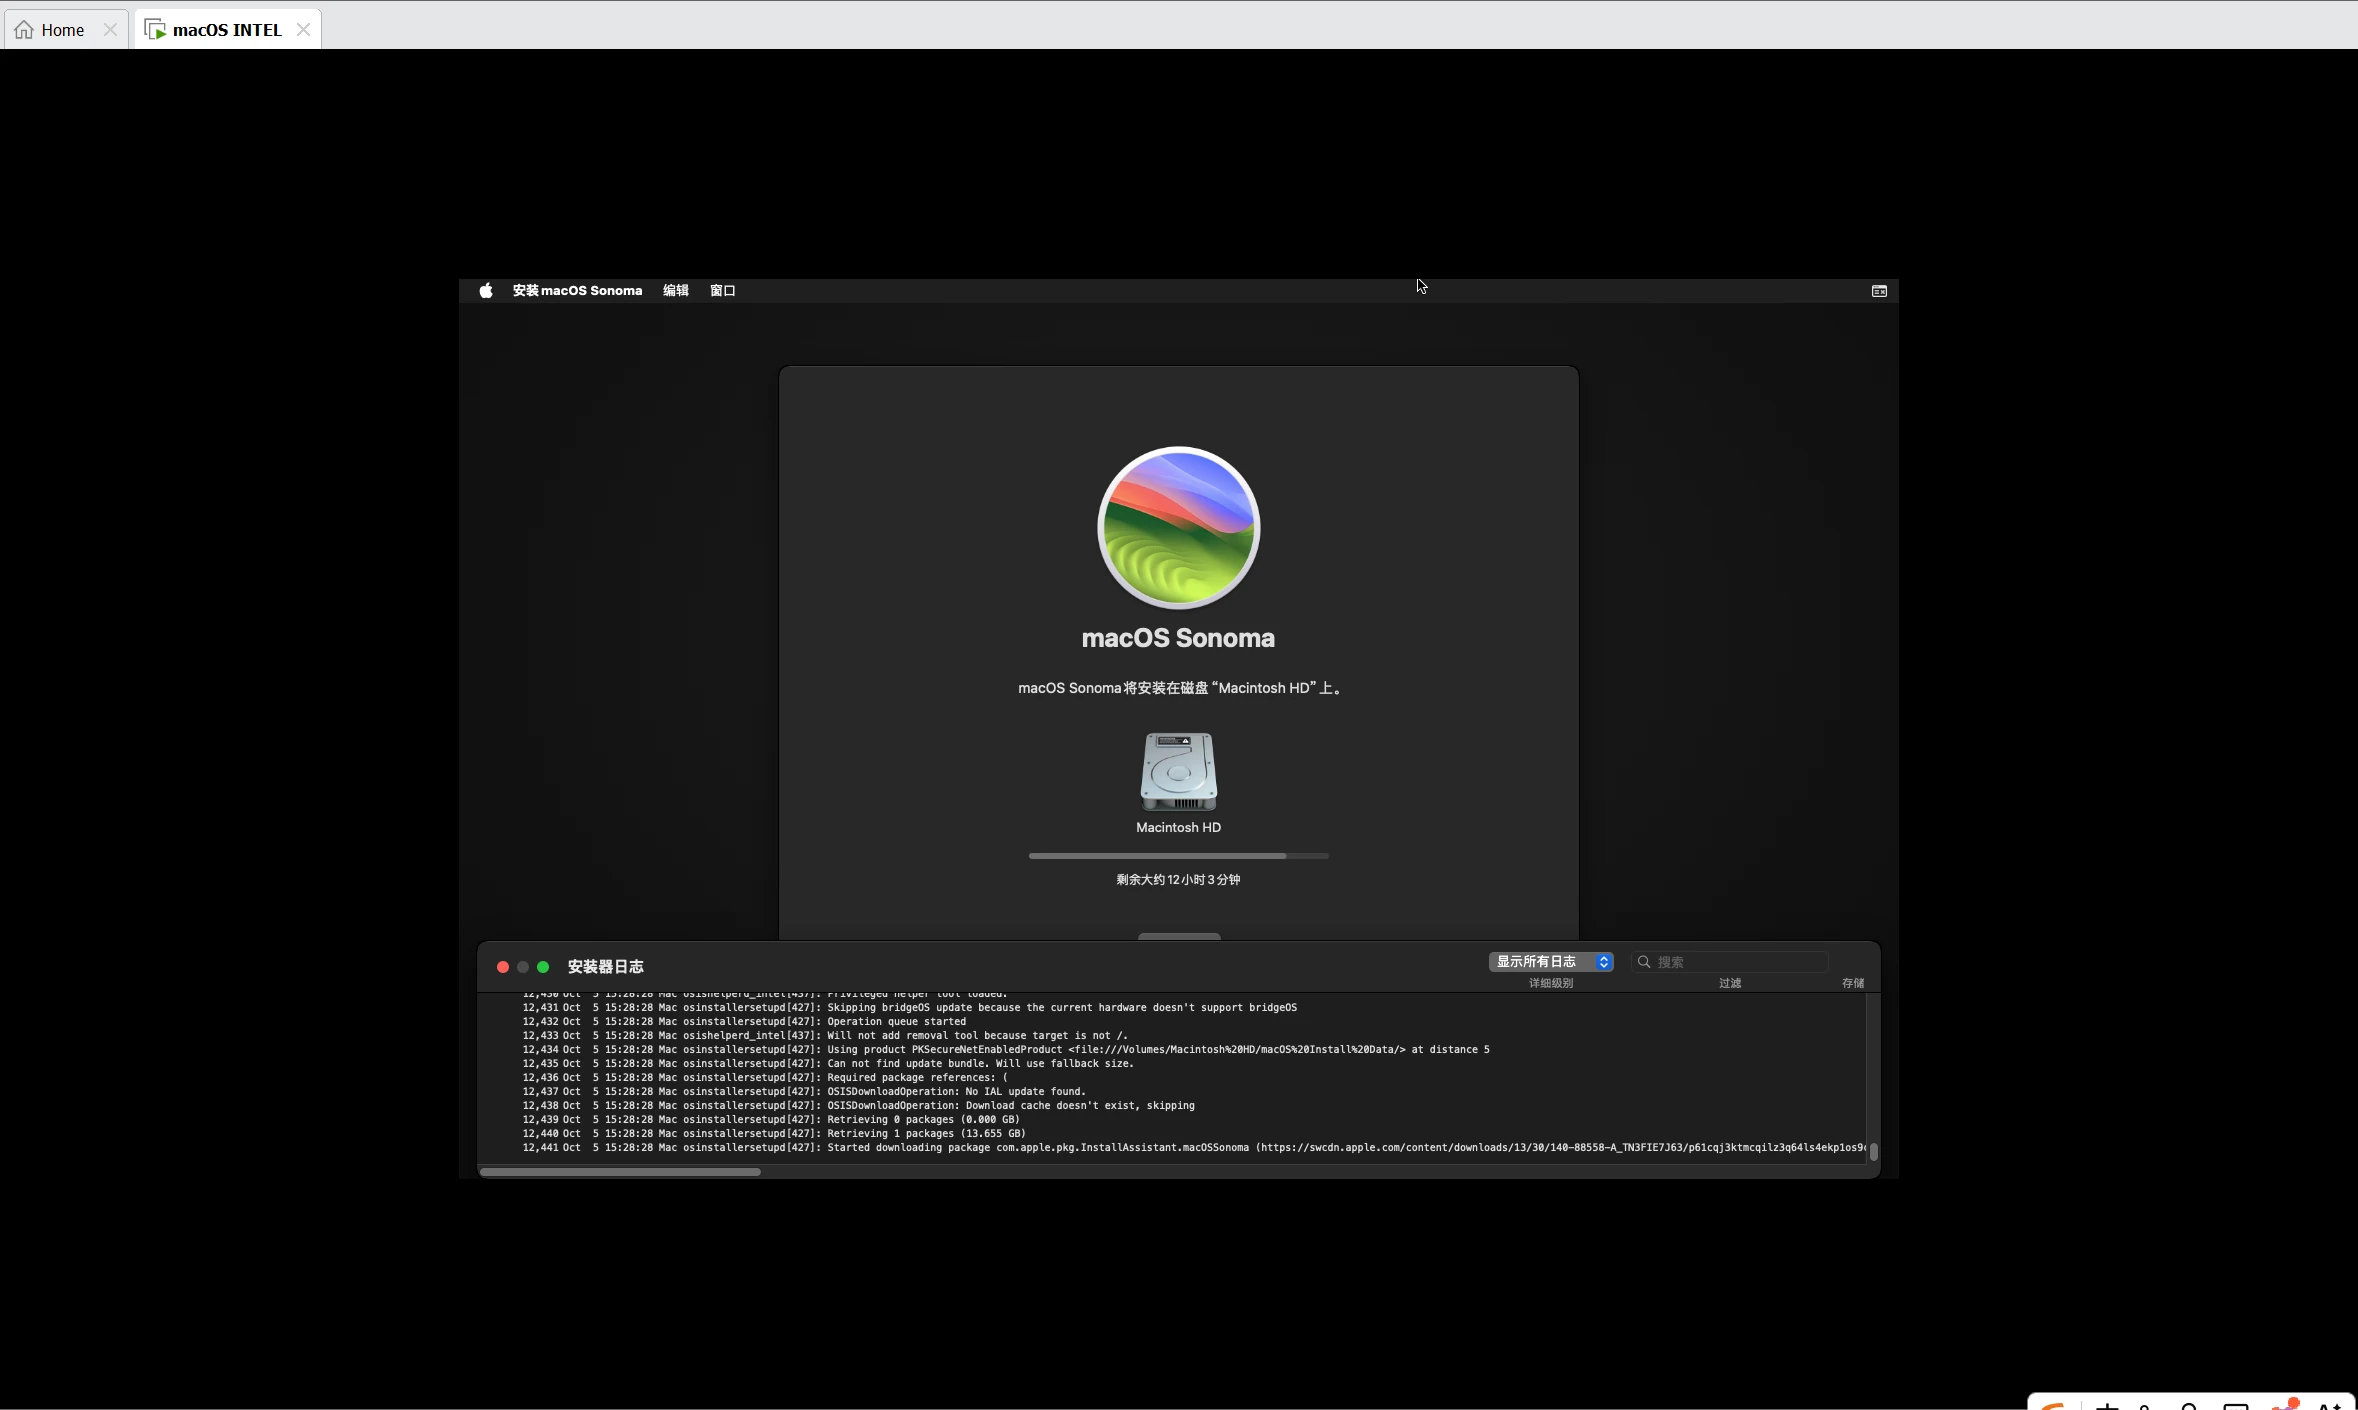Click the macOS Sonoma heading text

click(1178, 638)
